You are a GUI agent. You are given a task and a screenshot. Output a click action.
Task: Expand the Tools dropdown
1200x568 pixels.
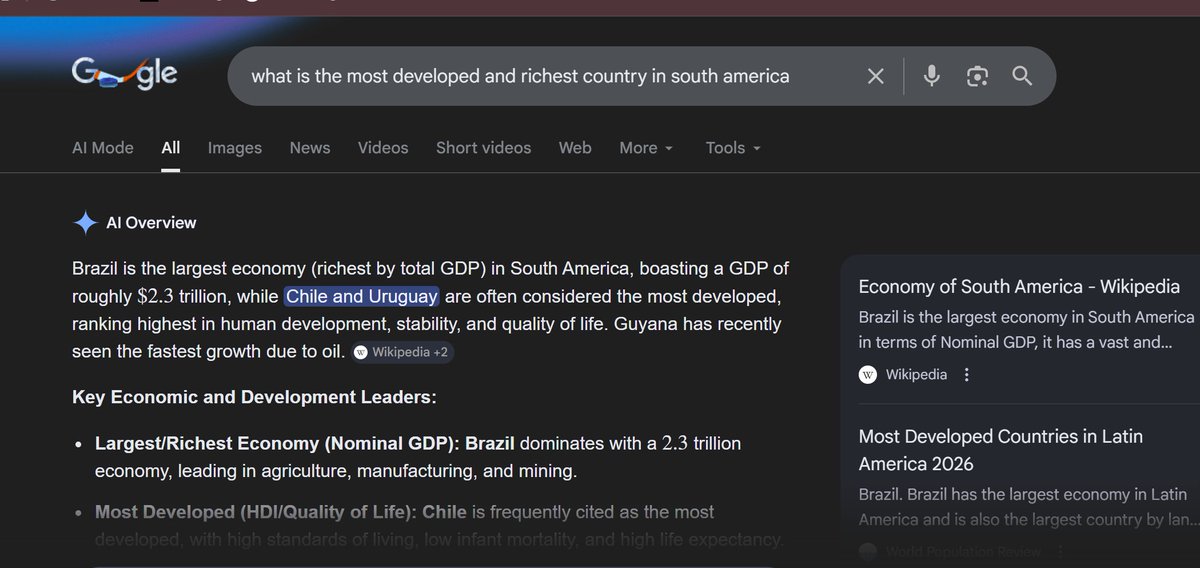(733, 147)
